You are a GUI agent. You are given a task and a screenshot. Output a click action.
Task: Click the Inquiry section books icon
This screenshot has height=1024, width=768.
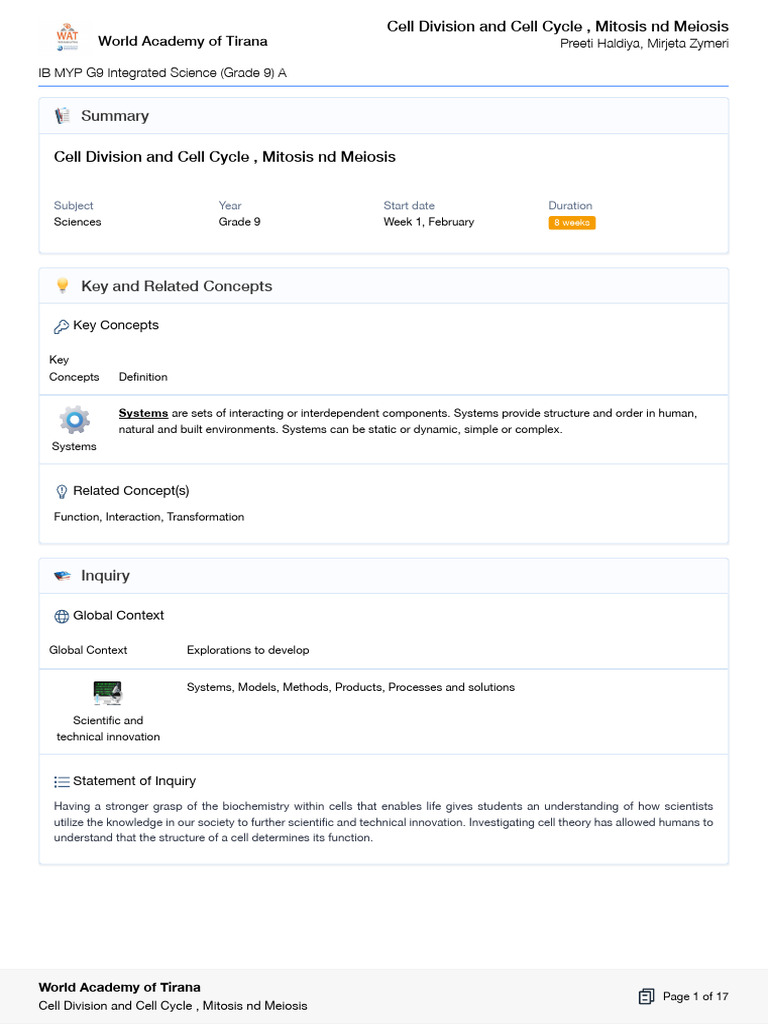click(62, 576)
